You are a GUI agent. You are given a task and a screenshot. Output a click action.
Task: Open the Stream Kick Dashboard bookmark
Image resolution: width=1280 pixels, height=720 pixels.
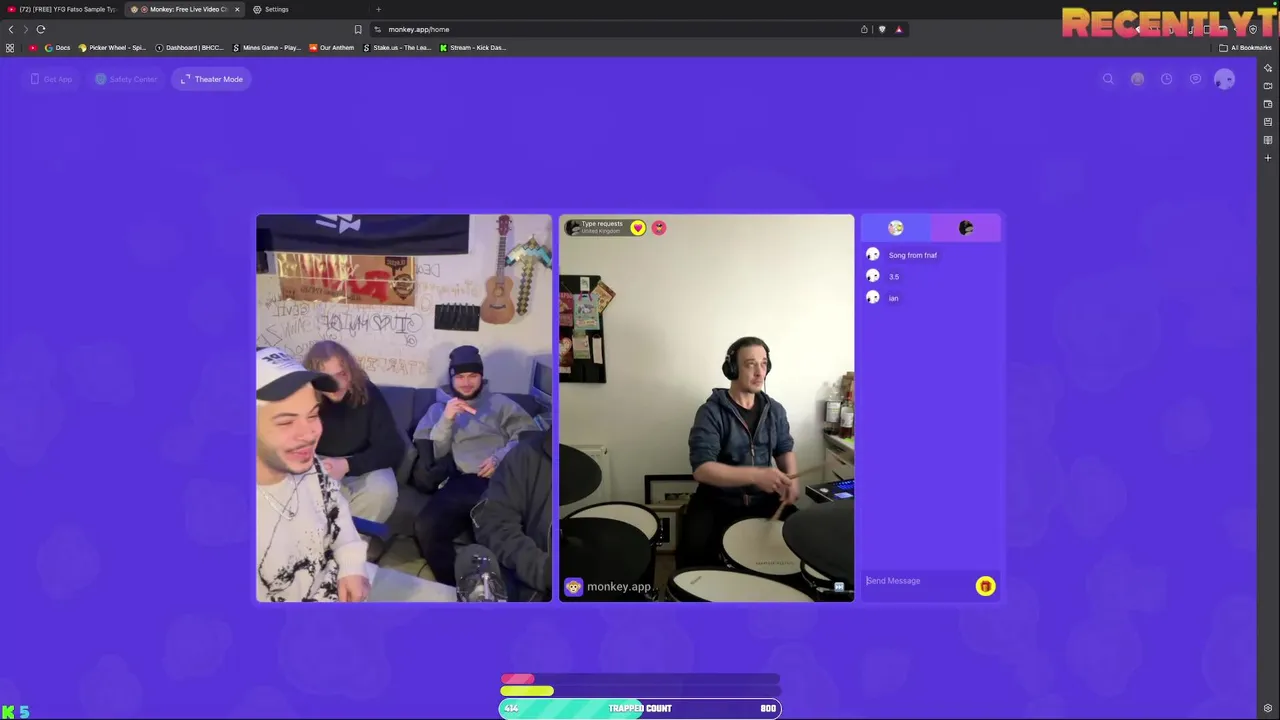[x=473, y=48]
